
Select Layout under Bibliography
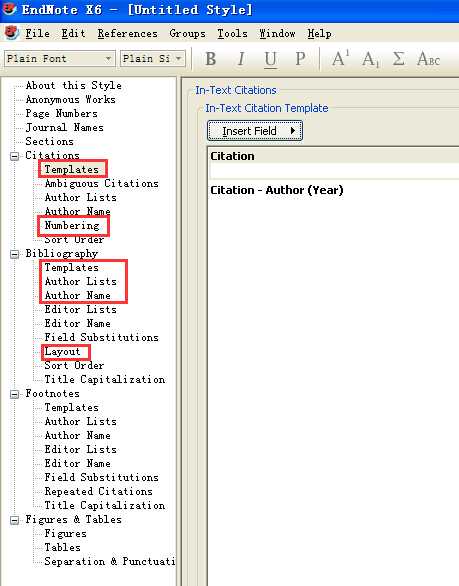click(62, 352)
